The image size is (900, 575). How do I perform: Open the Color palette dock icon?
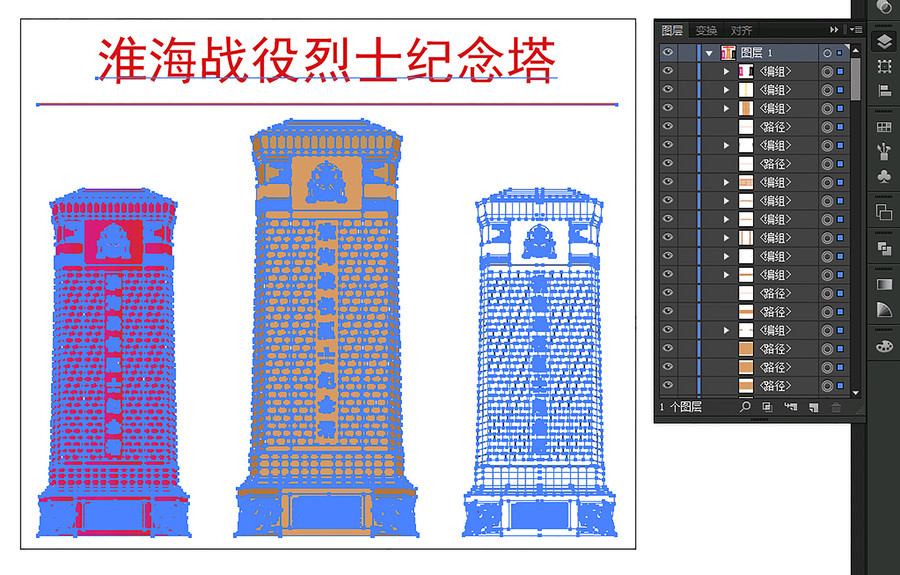[x=884, y=346]
